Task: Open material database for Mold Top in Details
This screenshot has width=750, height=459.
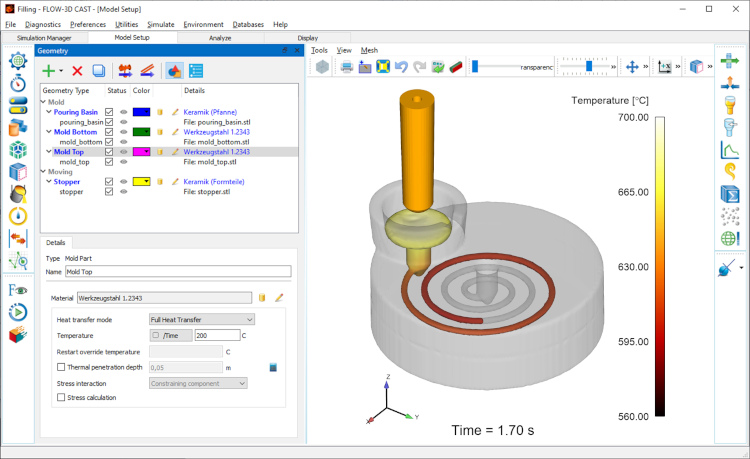Action: pos(263,297)
